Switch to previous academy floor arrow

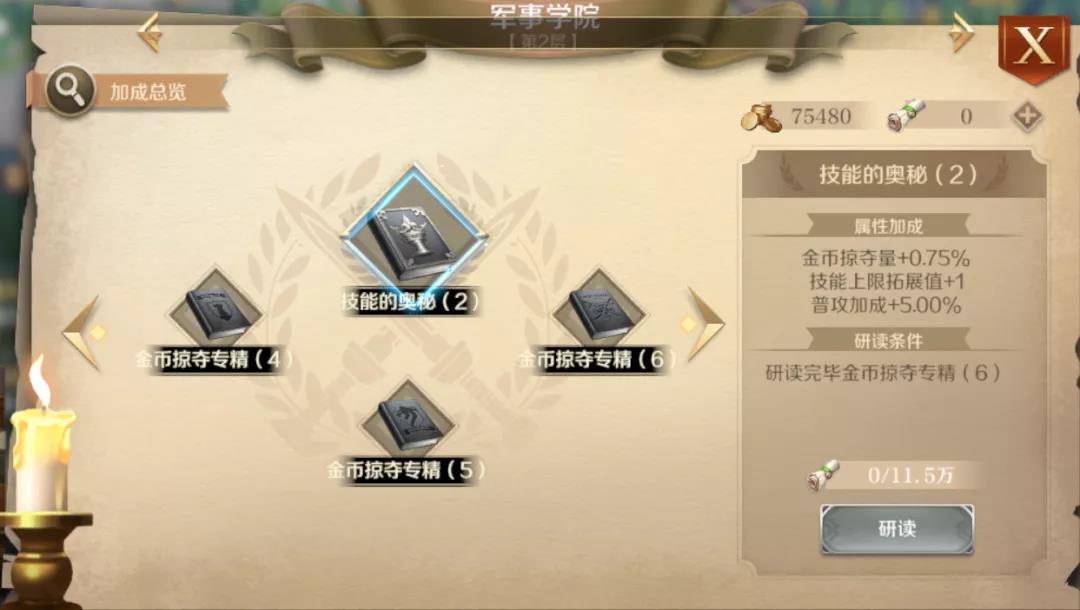(150, 32)
